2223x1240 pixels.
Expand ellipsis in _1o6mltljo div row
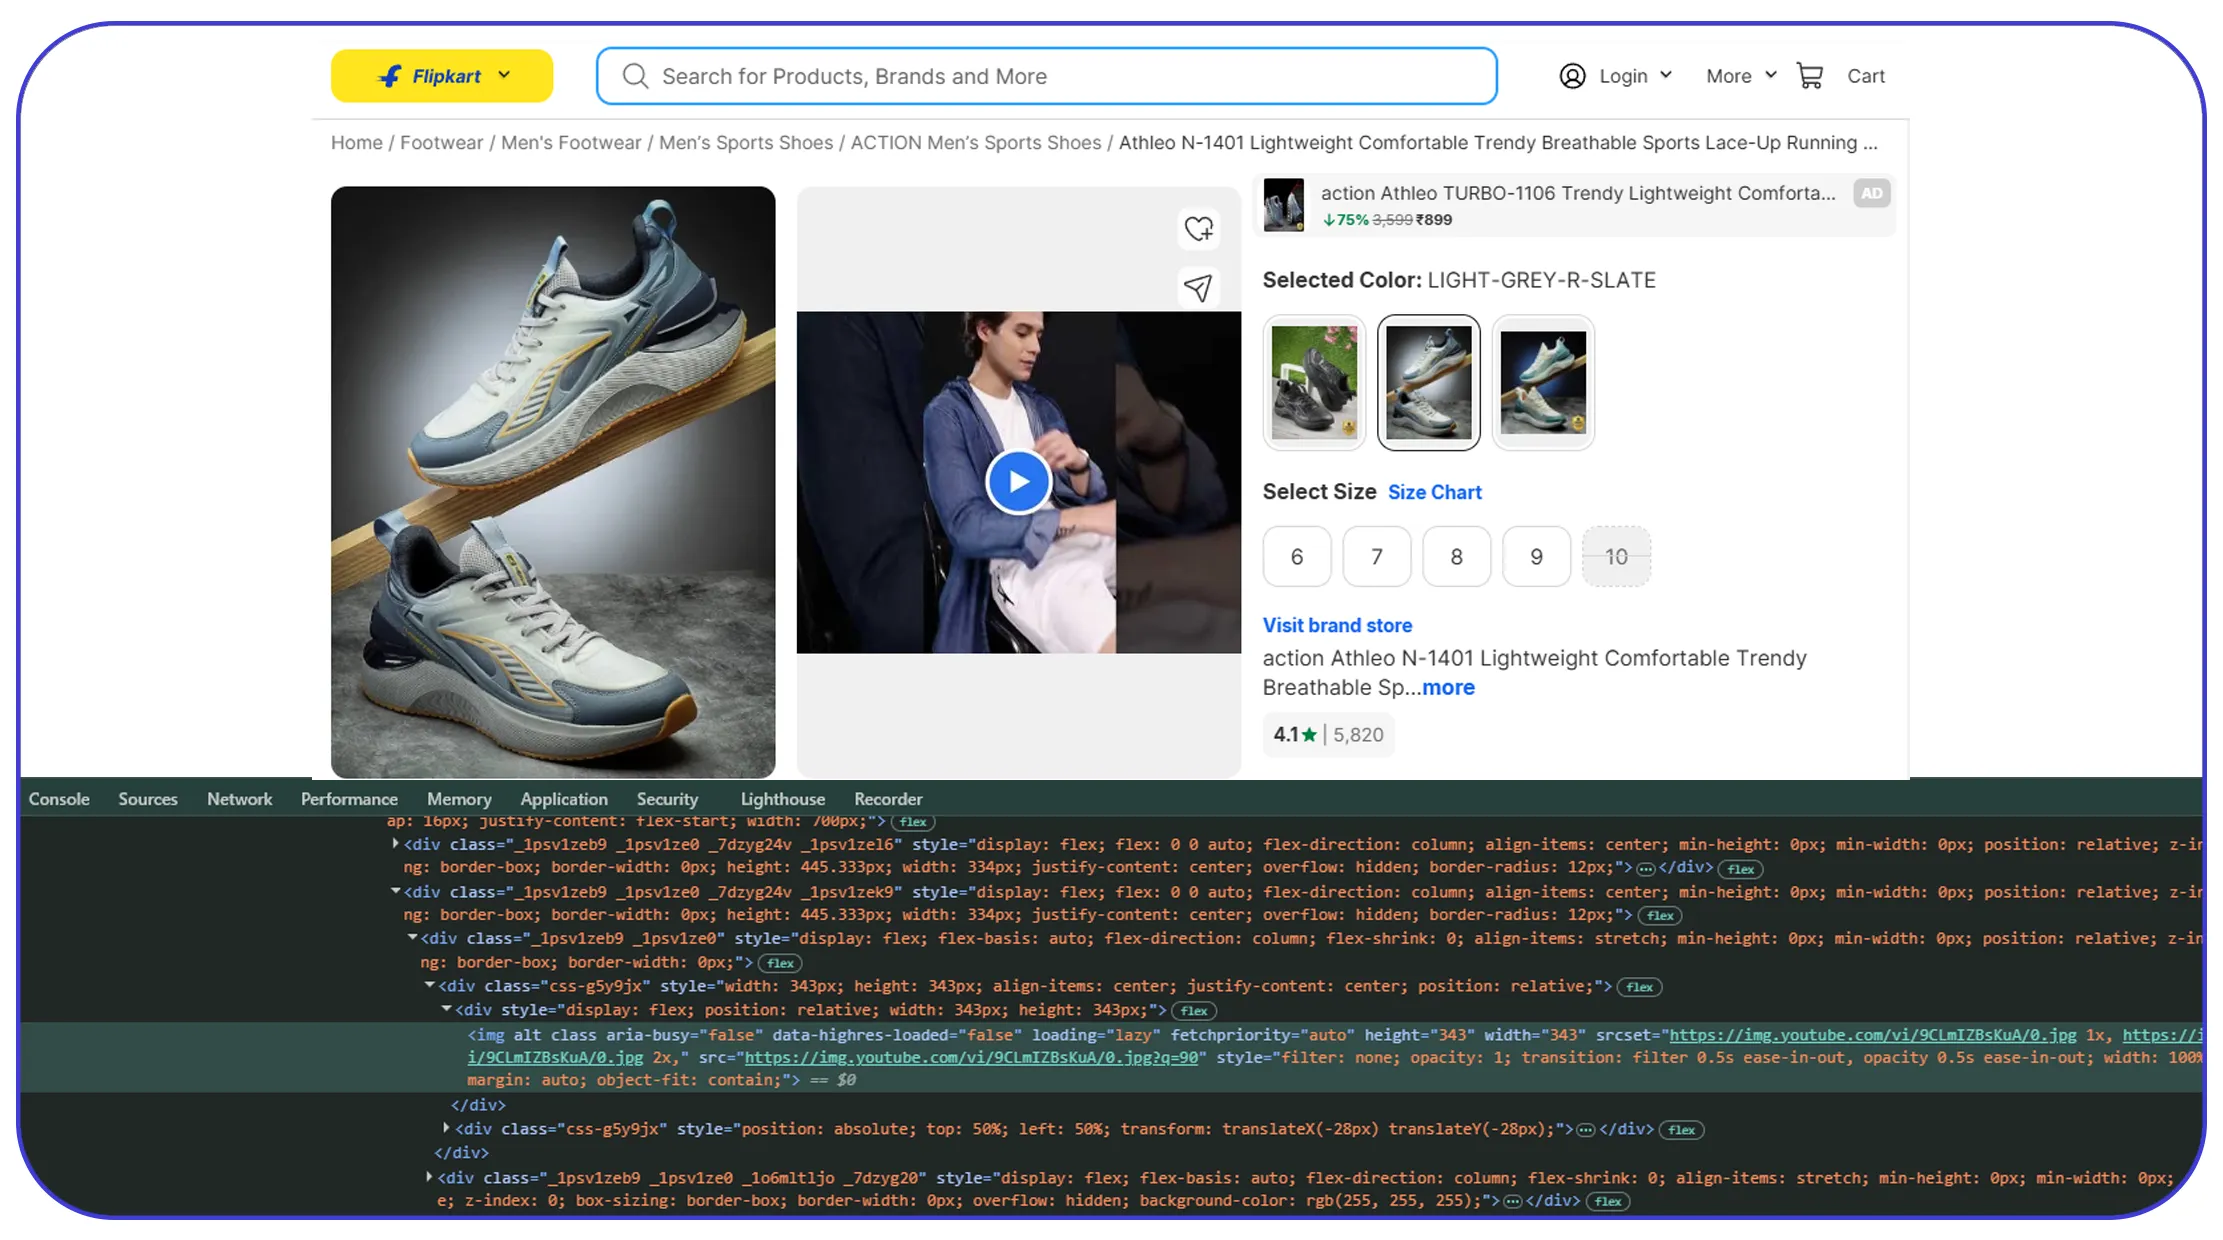(1512, 1202)
